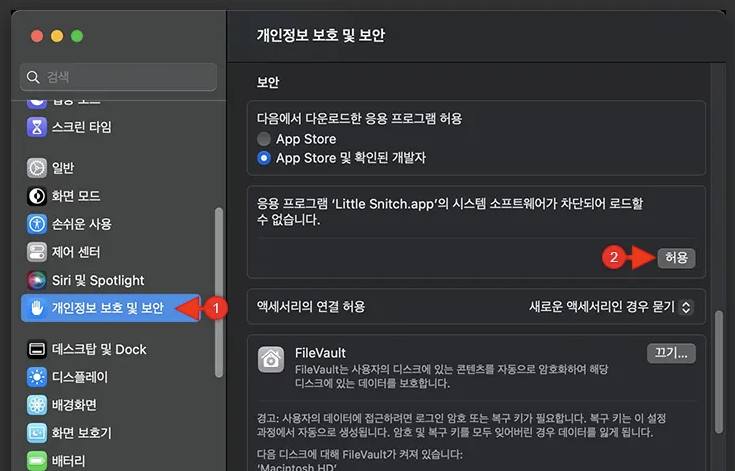Select the App Store radio option

click(x=264, y=139)
